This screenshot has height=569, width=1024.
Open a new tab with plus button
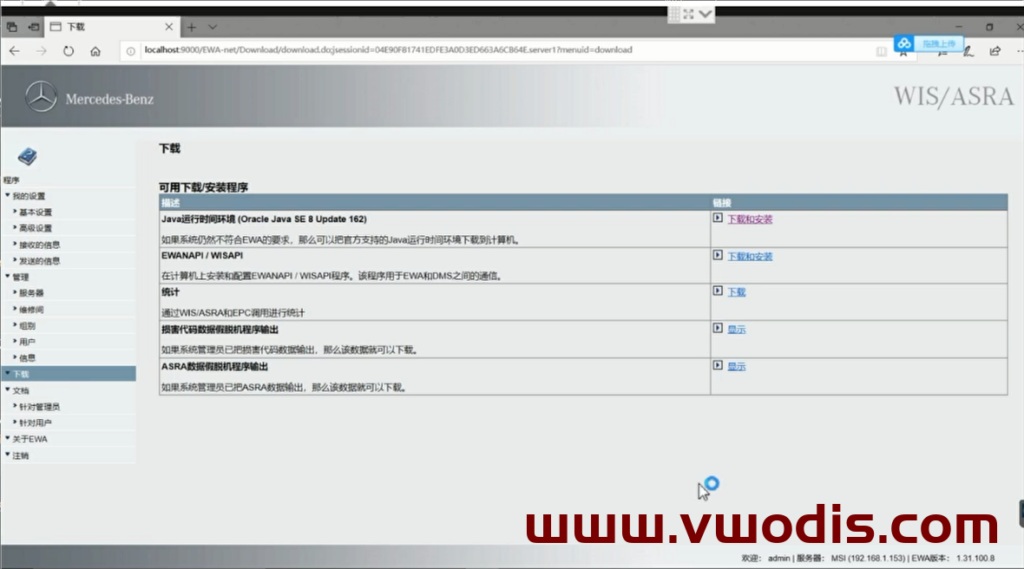(x=191, y=27)
